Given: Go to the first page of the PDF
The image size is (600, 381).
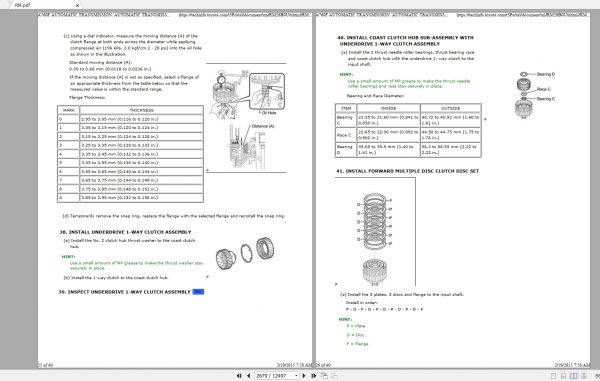Looking at the screenshot, I should tap(239, 376).
